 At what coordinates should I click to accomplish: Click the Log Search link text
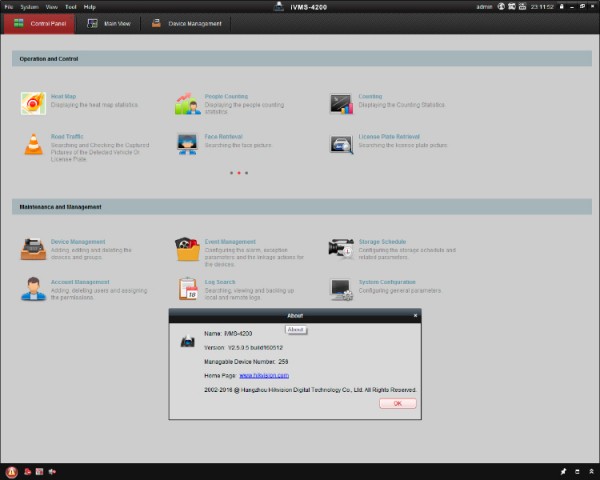(x=220, y=282)
